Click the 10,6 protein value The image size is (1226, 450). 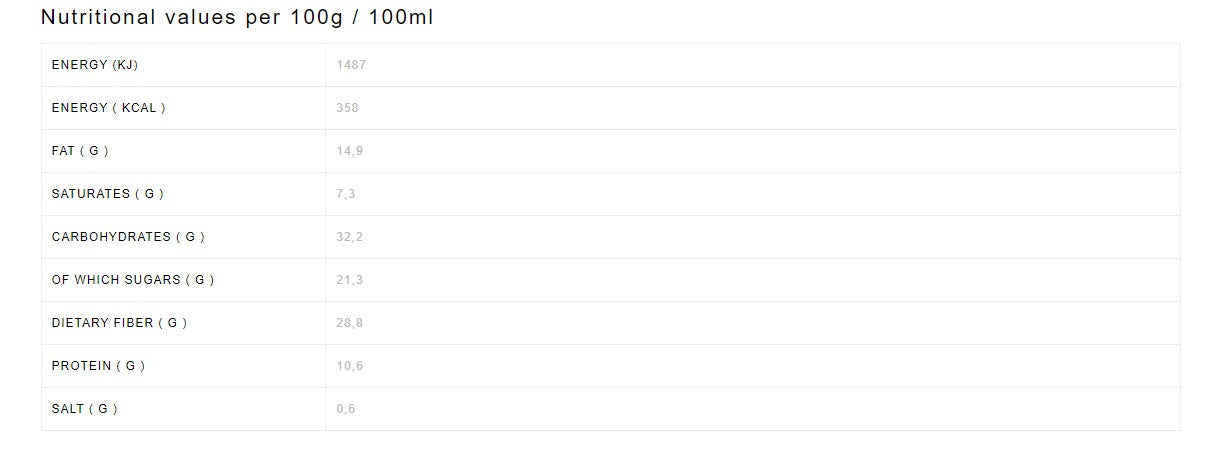(x=349, y=366)
